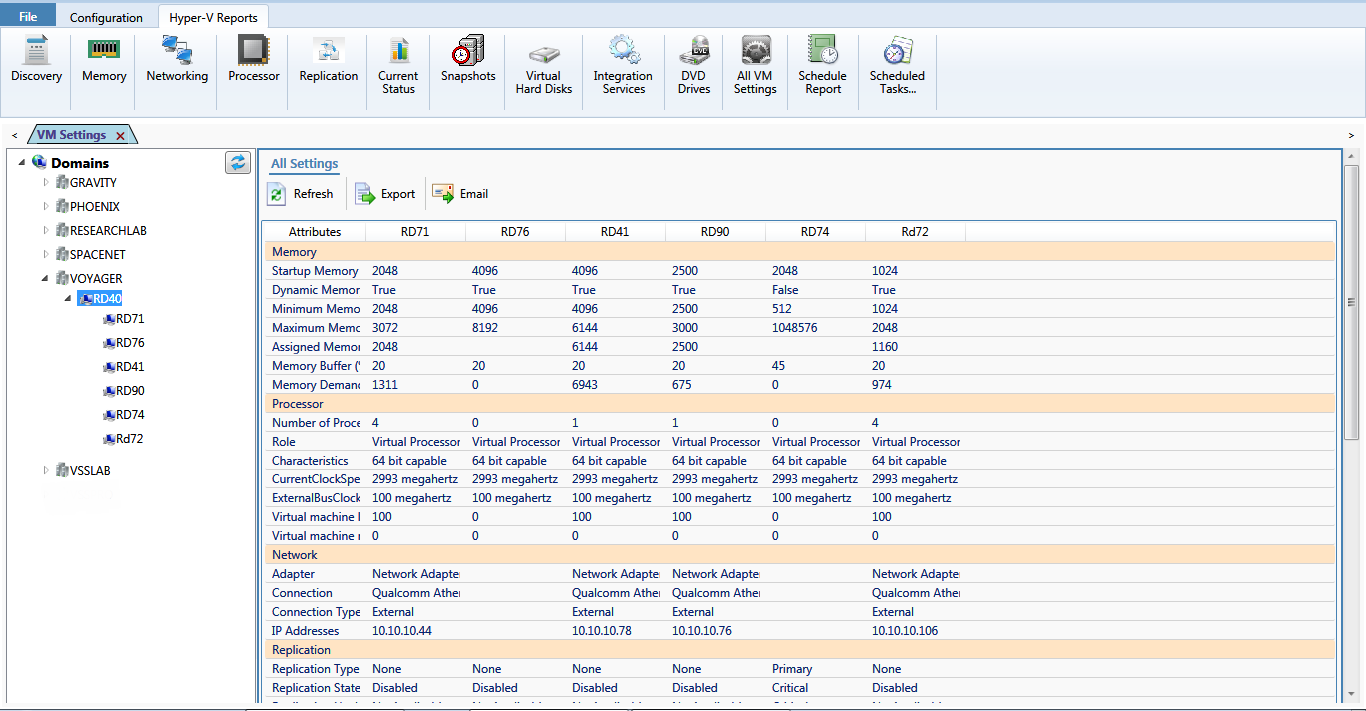Viewport: 1366px width, 711px height.
Task: Select the RD74 virtual machine in tree
Action: point(129,415)
